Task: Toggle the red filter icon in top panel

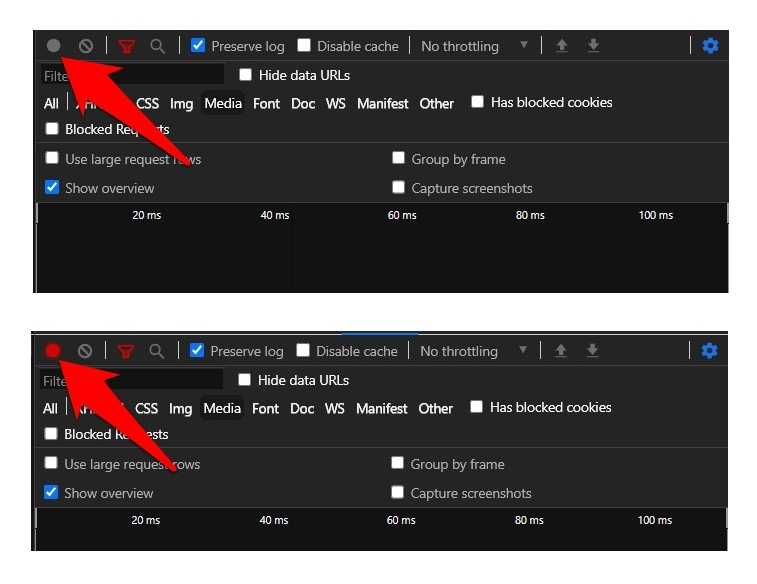Action: (x=126, y=46)
